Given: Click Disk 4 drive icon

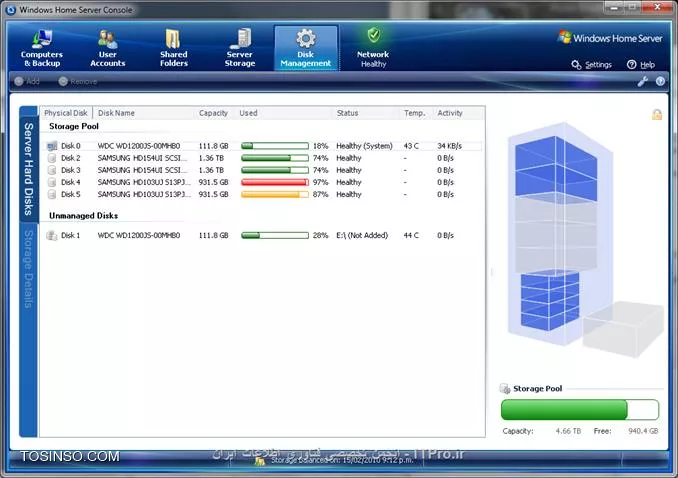Looking at the screenshot, I should (x=52, y=183).
